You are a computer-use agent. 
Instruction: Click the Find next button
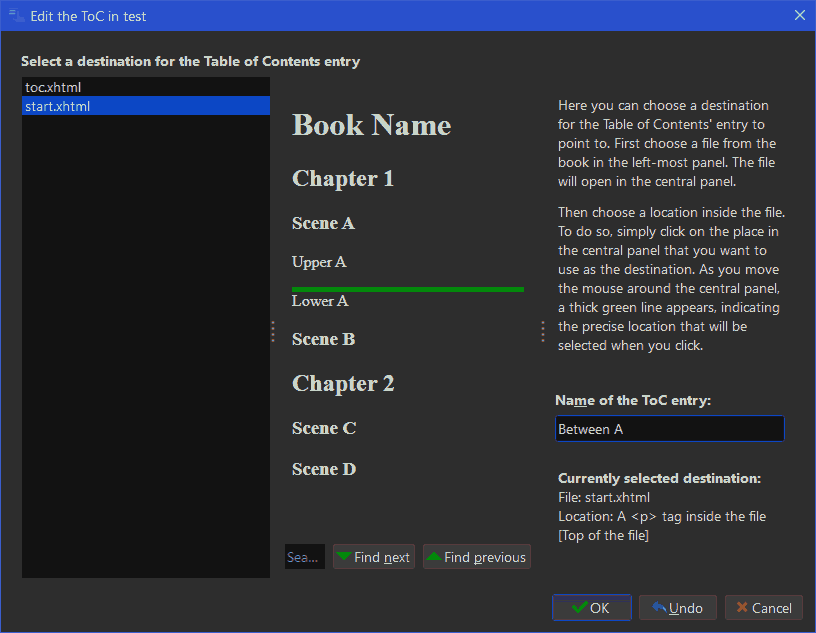point(374,557)
